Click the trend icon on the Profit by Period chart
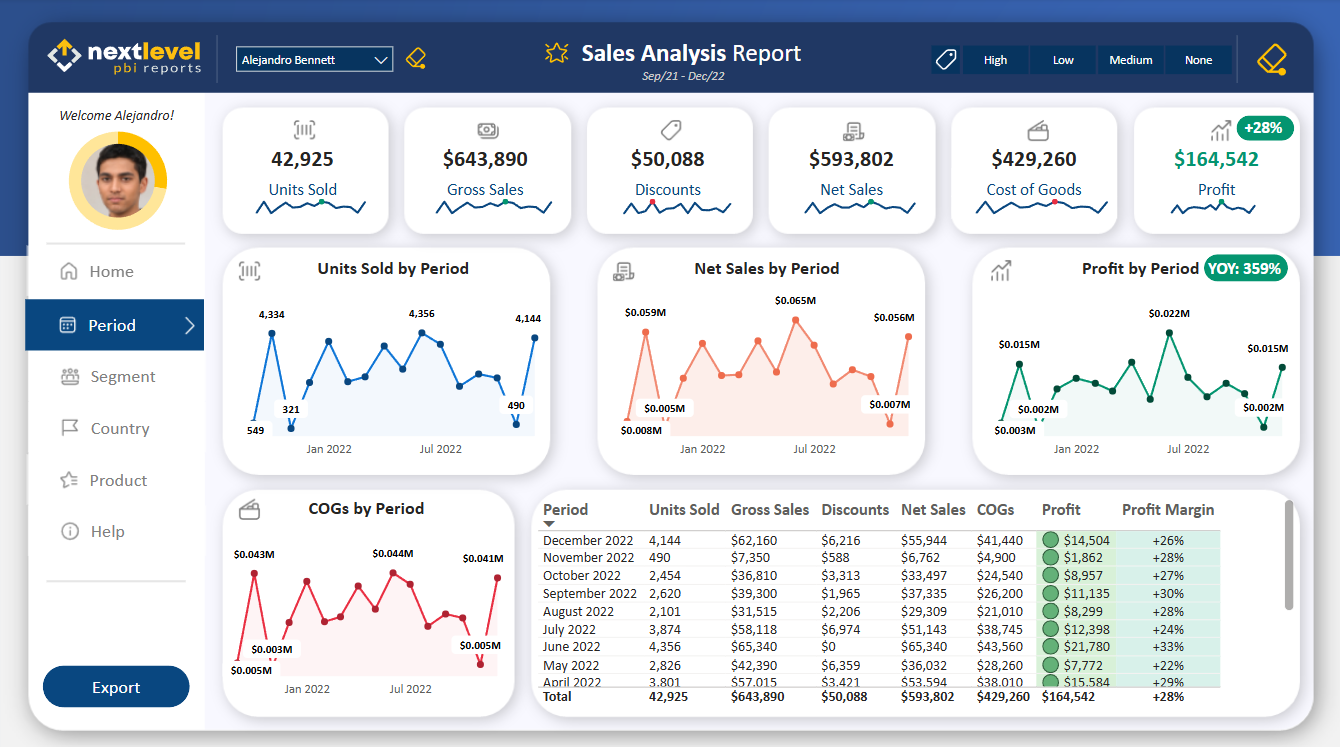1340x747 pixels. (1000, 270)
